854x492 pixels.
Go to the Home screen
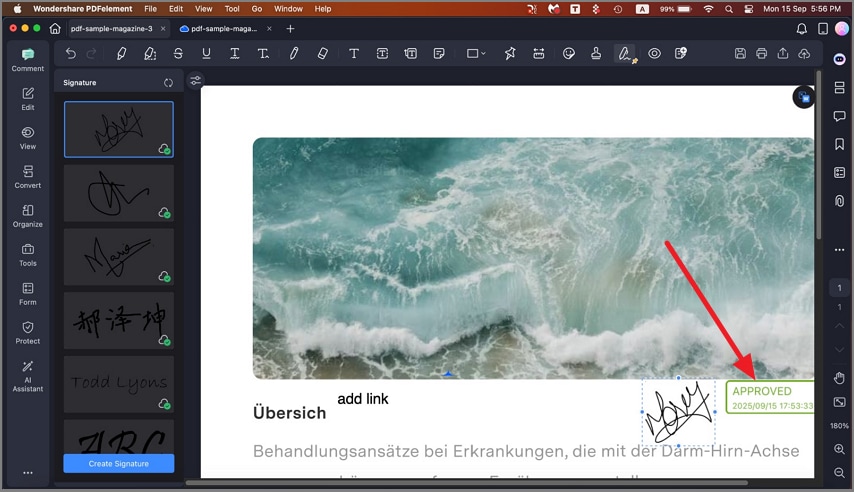(x=55, y=28)
